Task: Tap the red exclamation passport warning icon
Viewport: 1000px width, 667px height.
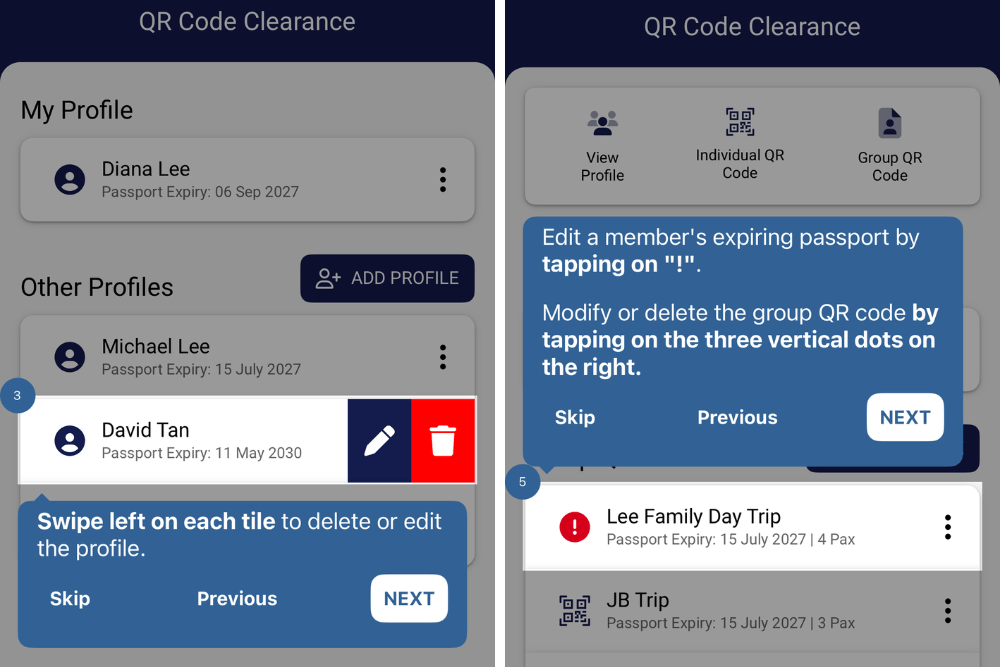Action: click(575, 527)
